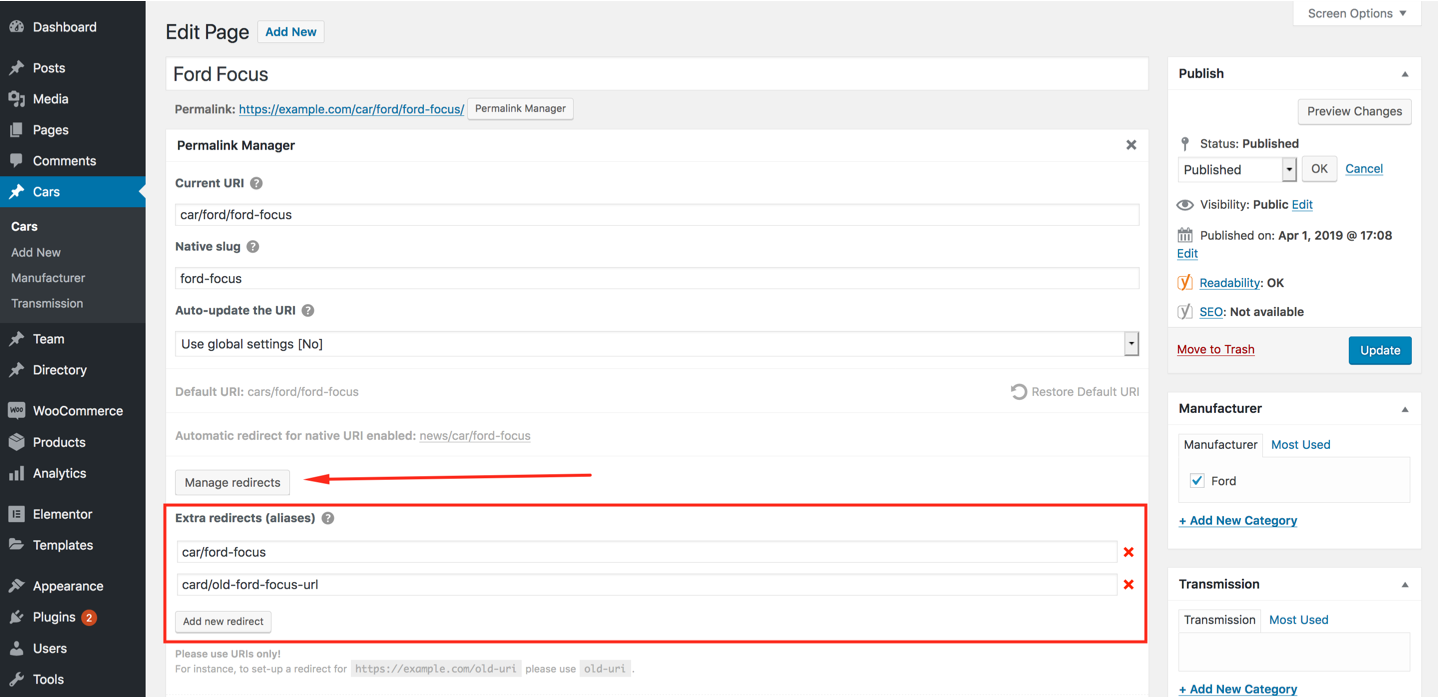
Task: Click the Elementor logo icon
Action: pyautogui.click(x=16, y=514)
